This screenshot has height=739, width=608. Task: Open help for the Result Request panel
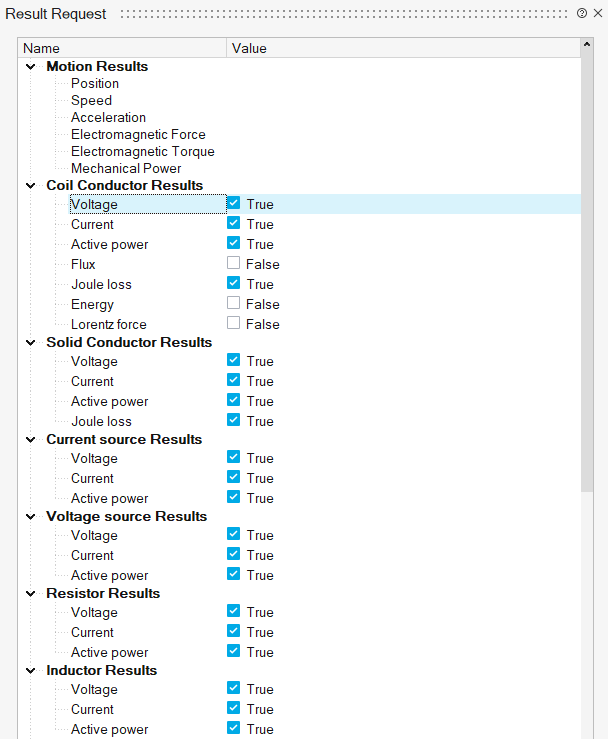(x=582, y=14)
